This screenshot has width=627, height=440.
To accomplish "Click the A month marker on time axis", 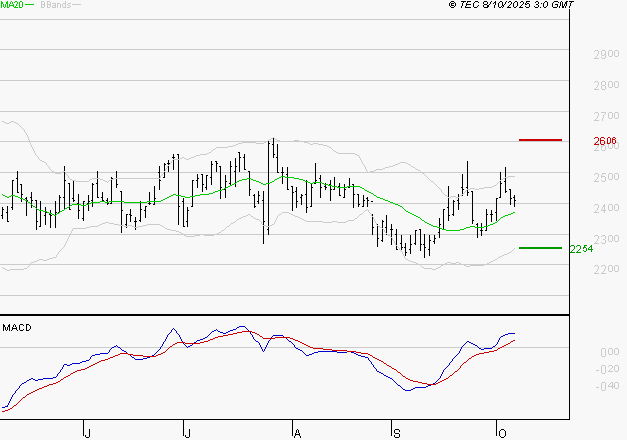I will click(297, 433).
